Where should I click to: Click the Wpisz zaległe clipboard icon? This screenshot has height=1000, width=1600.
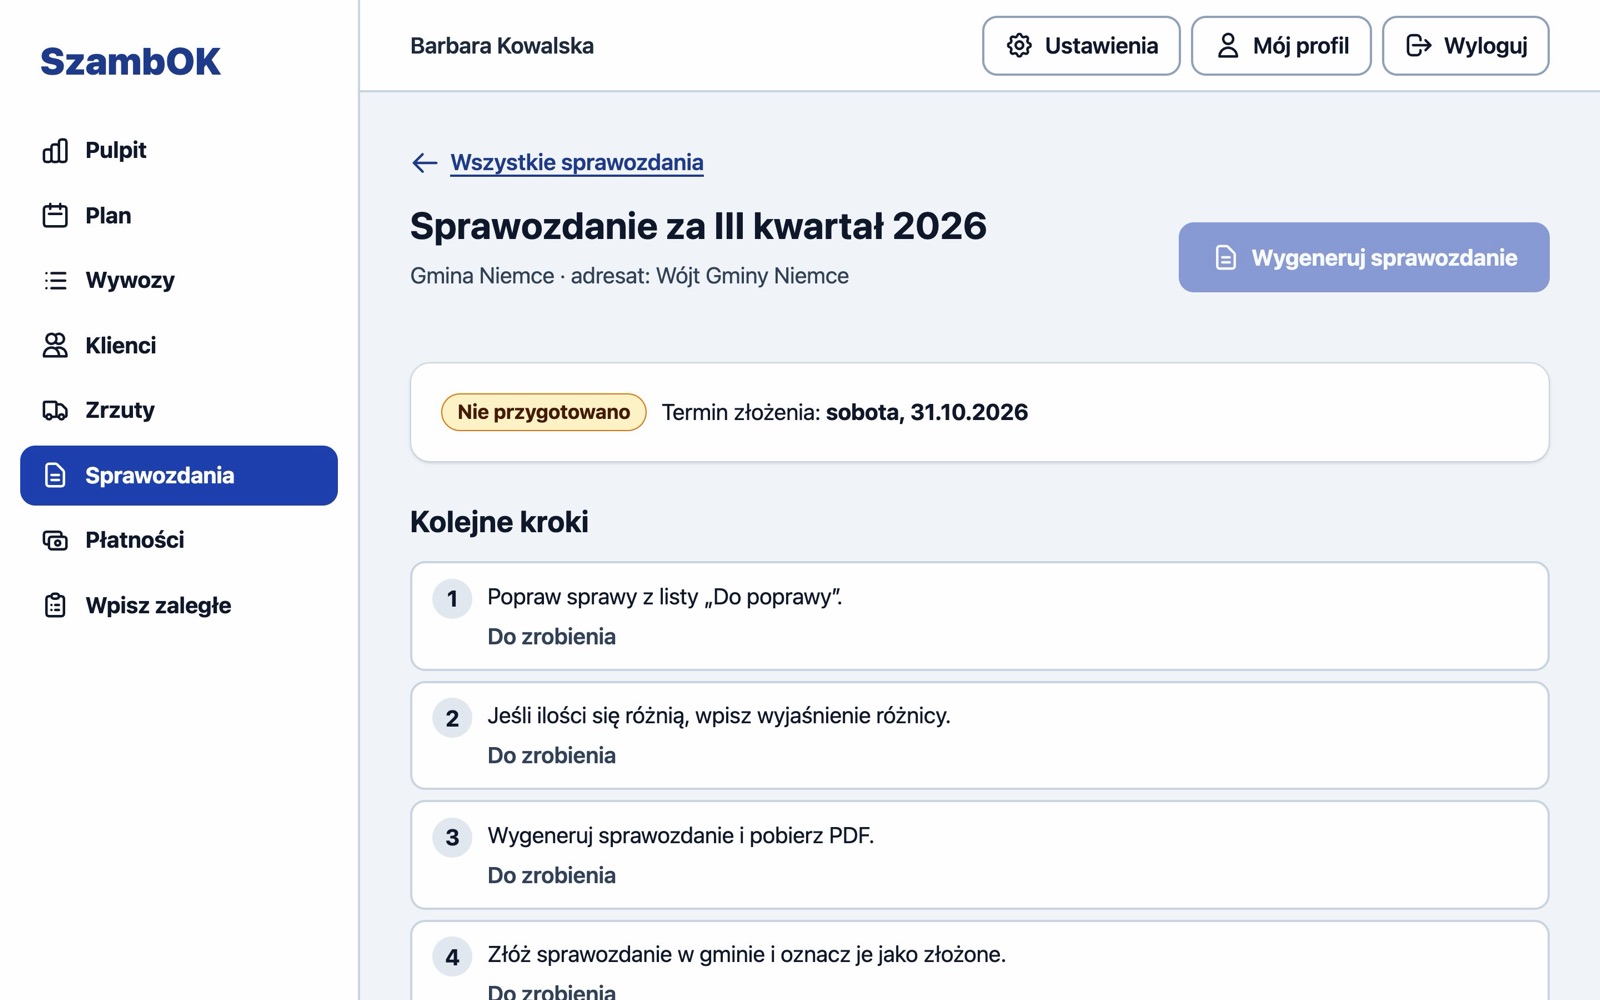point(55,606)
